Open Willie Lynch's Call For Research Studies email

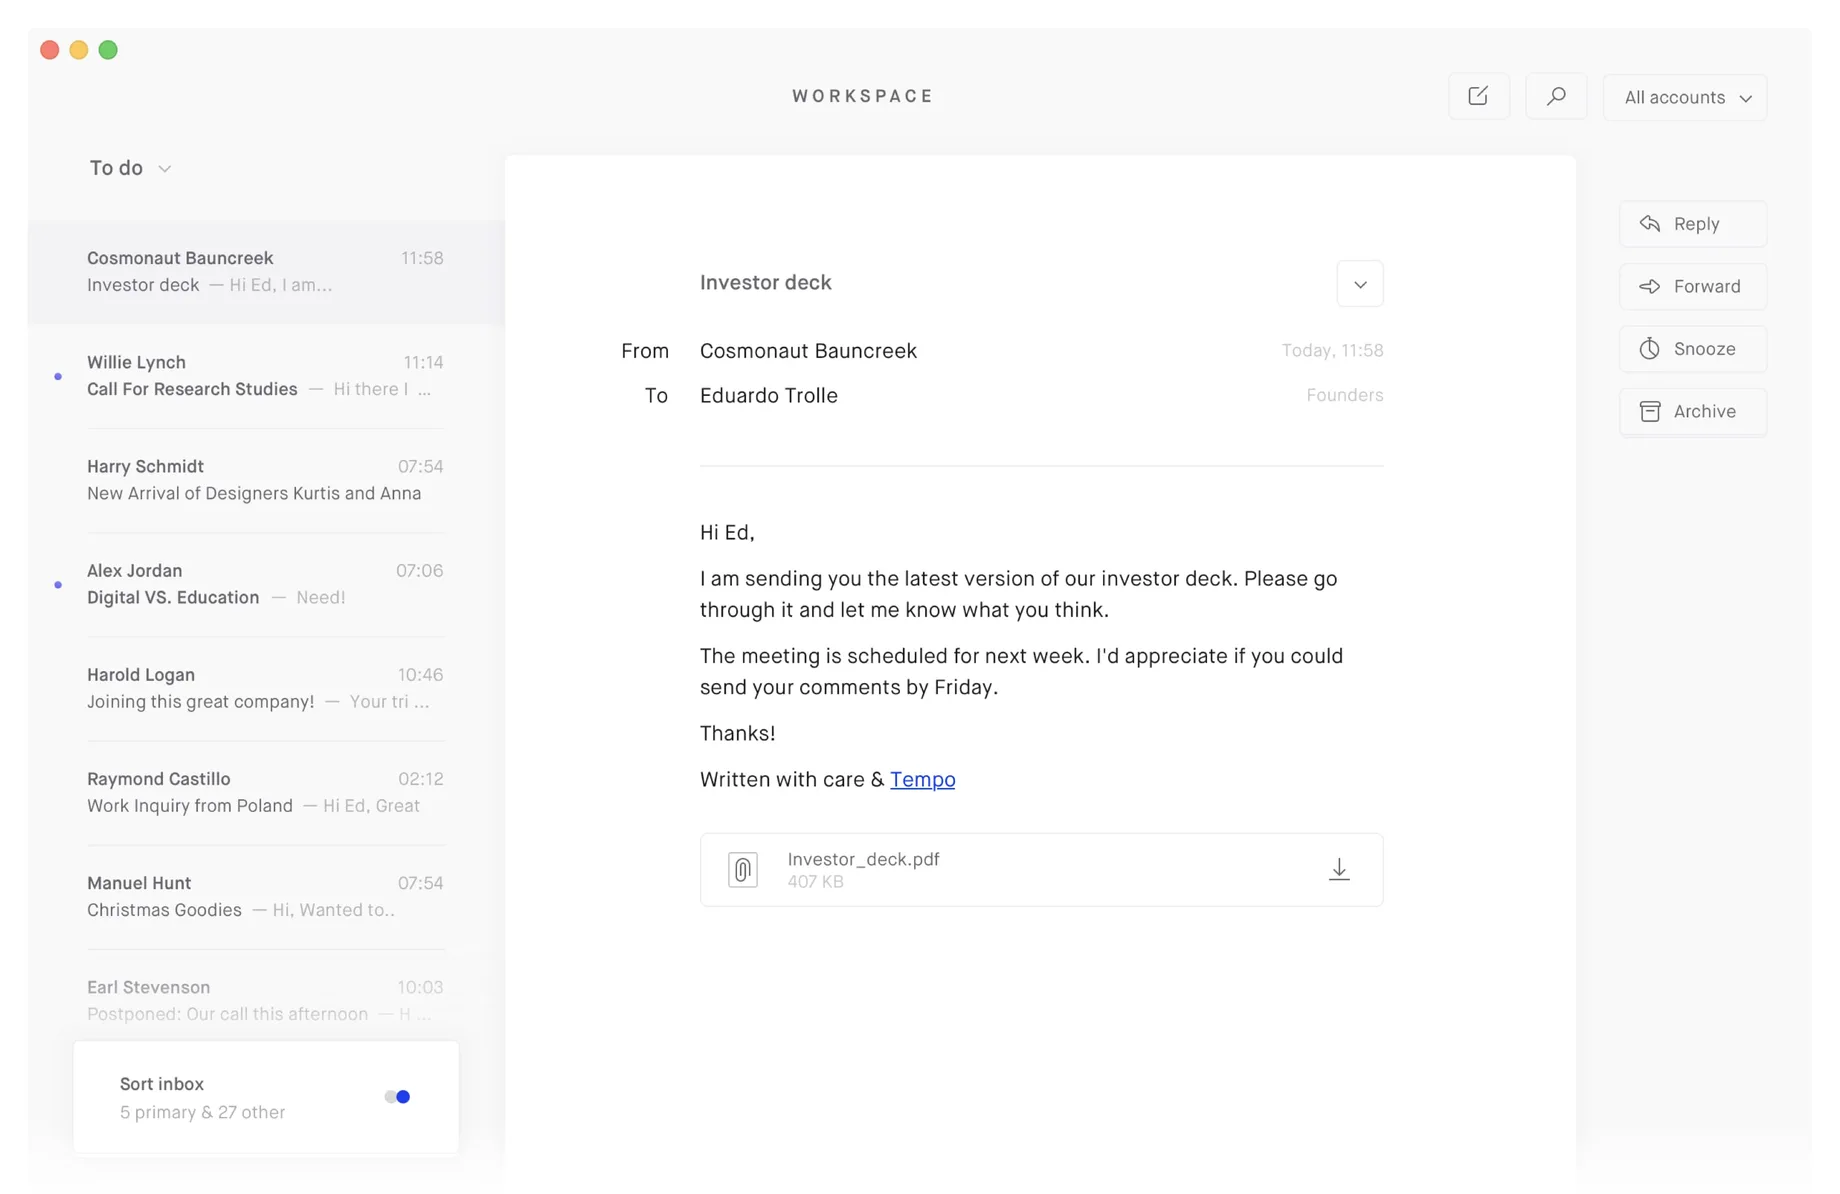[266, 376]
